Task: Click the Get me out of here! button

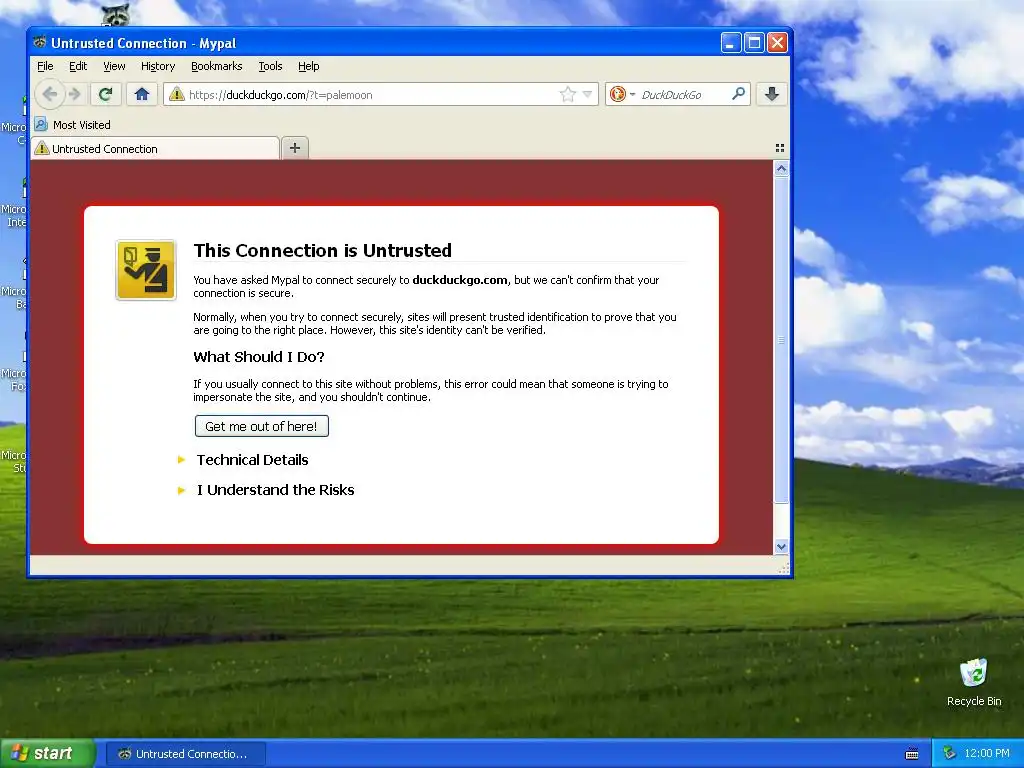Action: point(261,426)
